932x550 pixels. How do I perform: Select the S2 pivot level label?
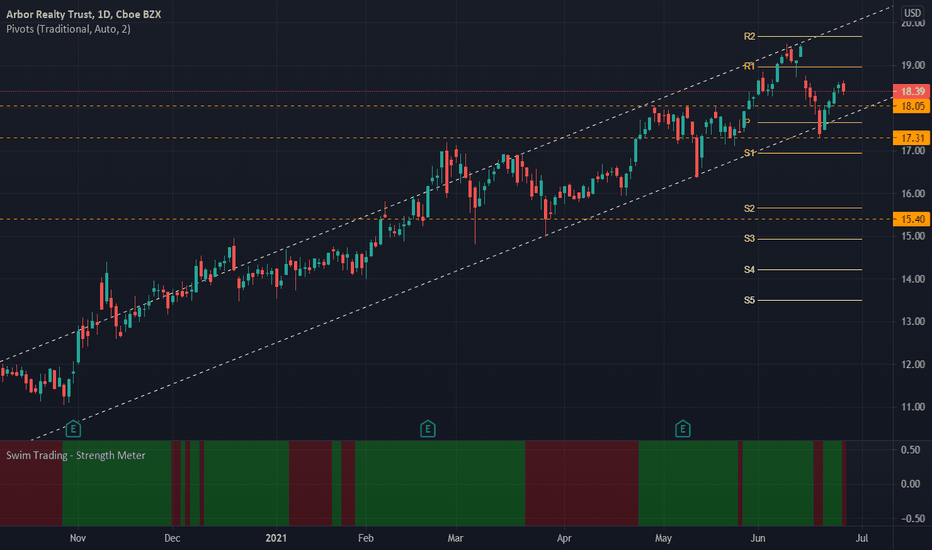(749, 209)
